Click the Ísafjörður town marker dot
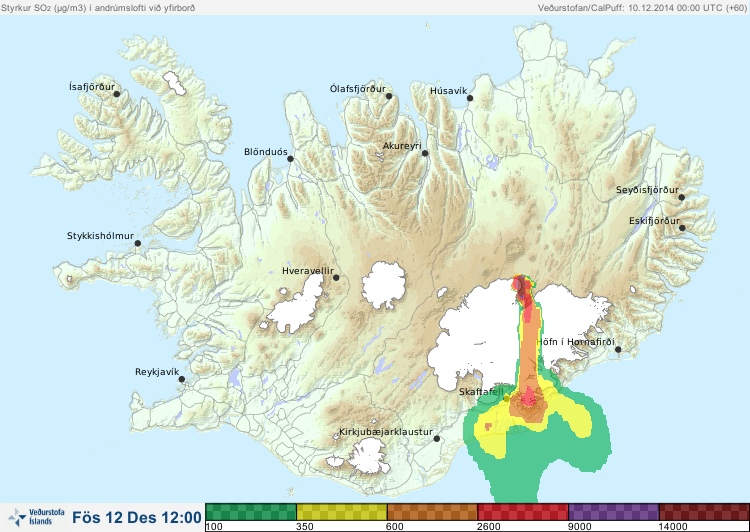Image resolution: width=750 pixels, height=532 pixels. pos(117,94)
